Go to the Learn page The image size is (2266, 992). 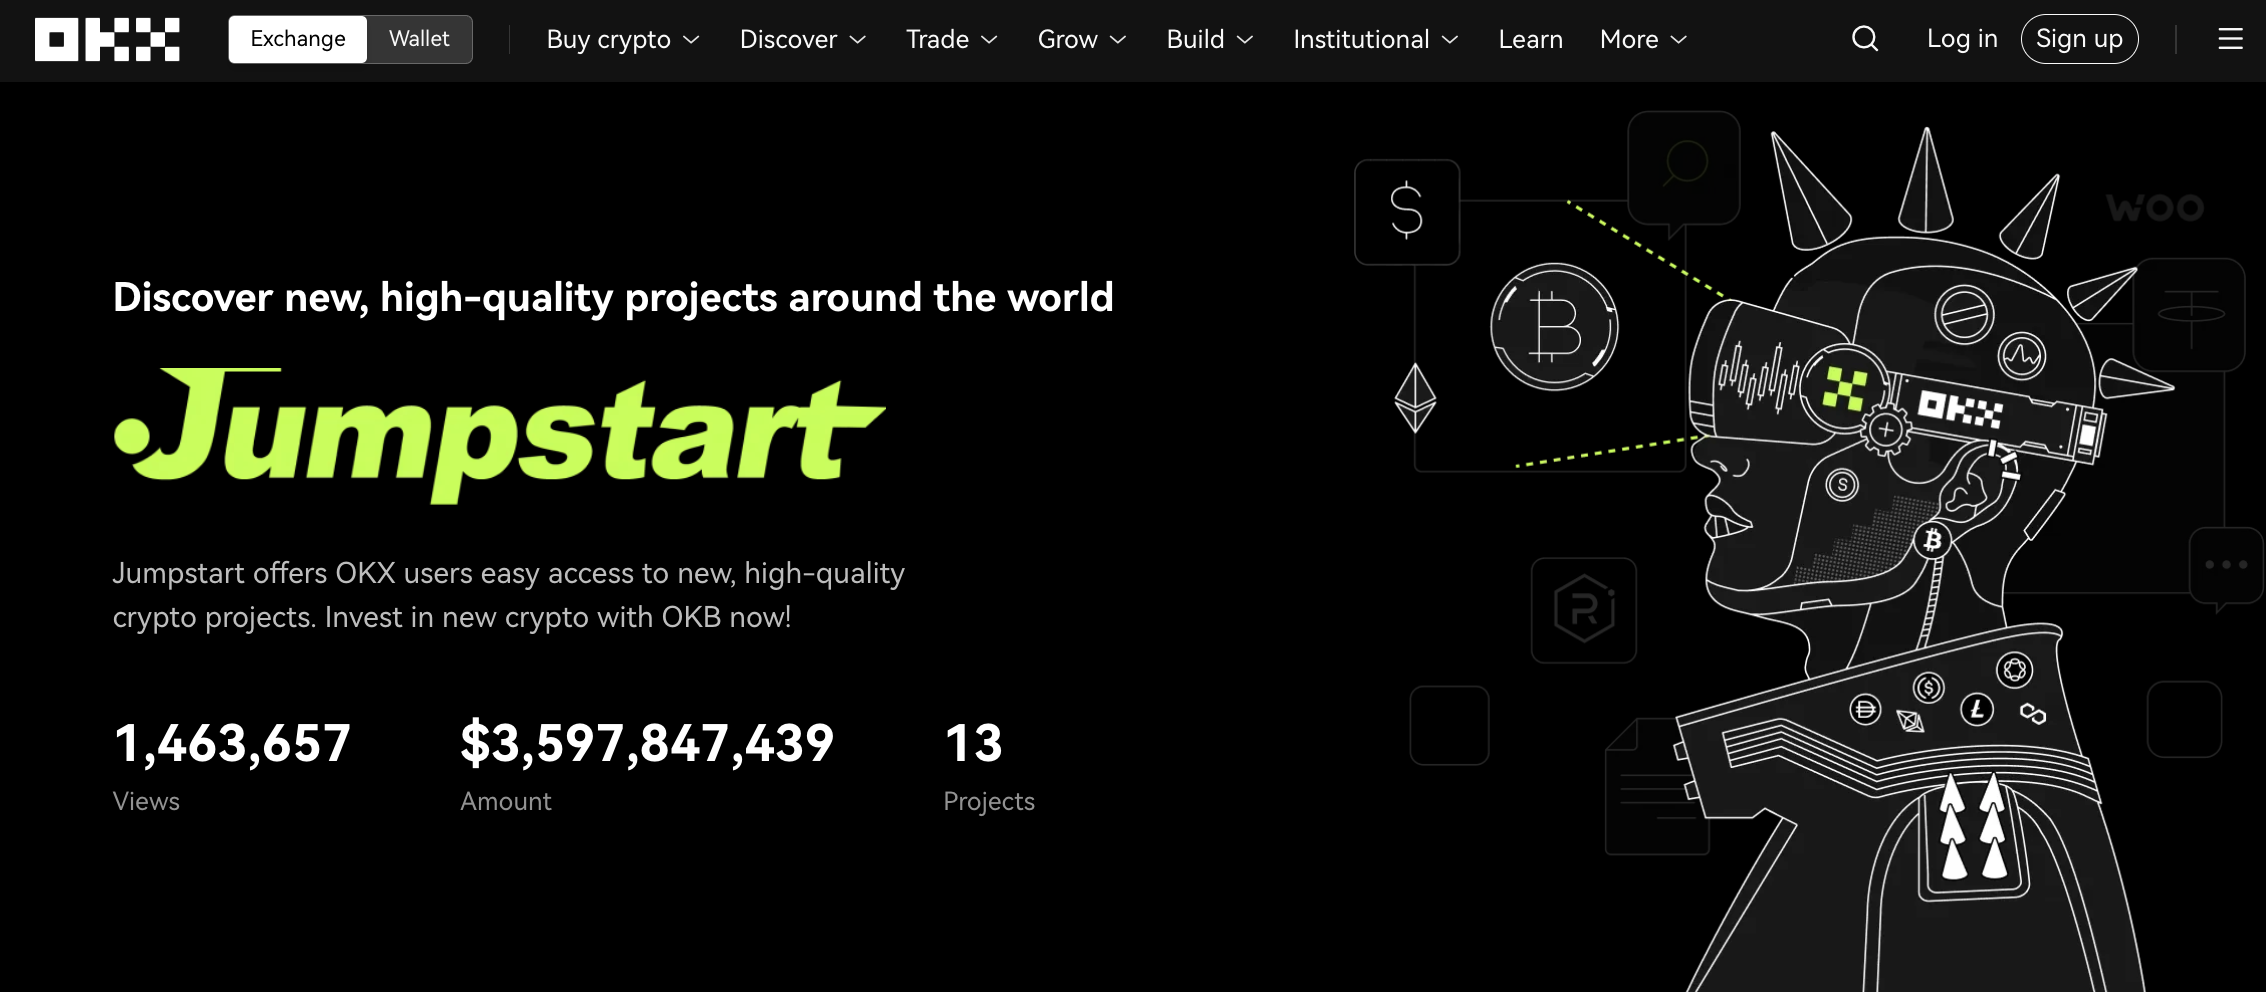click(1530, 39)
